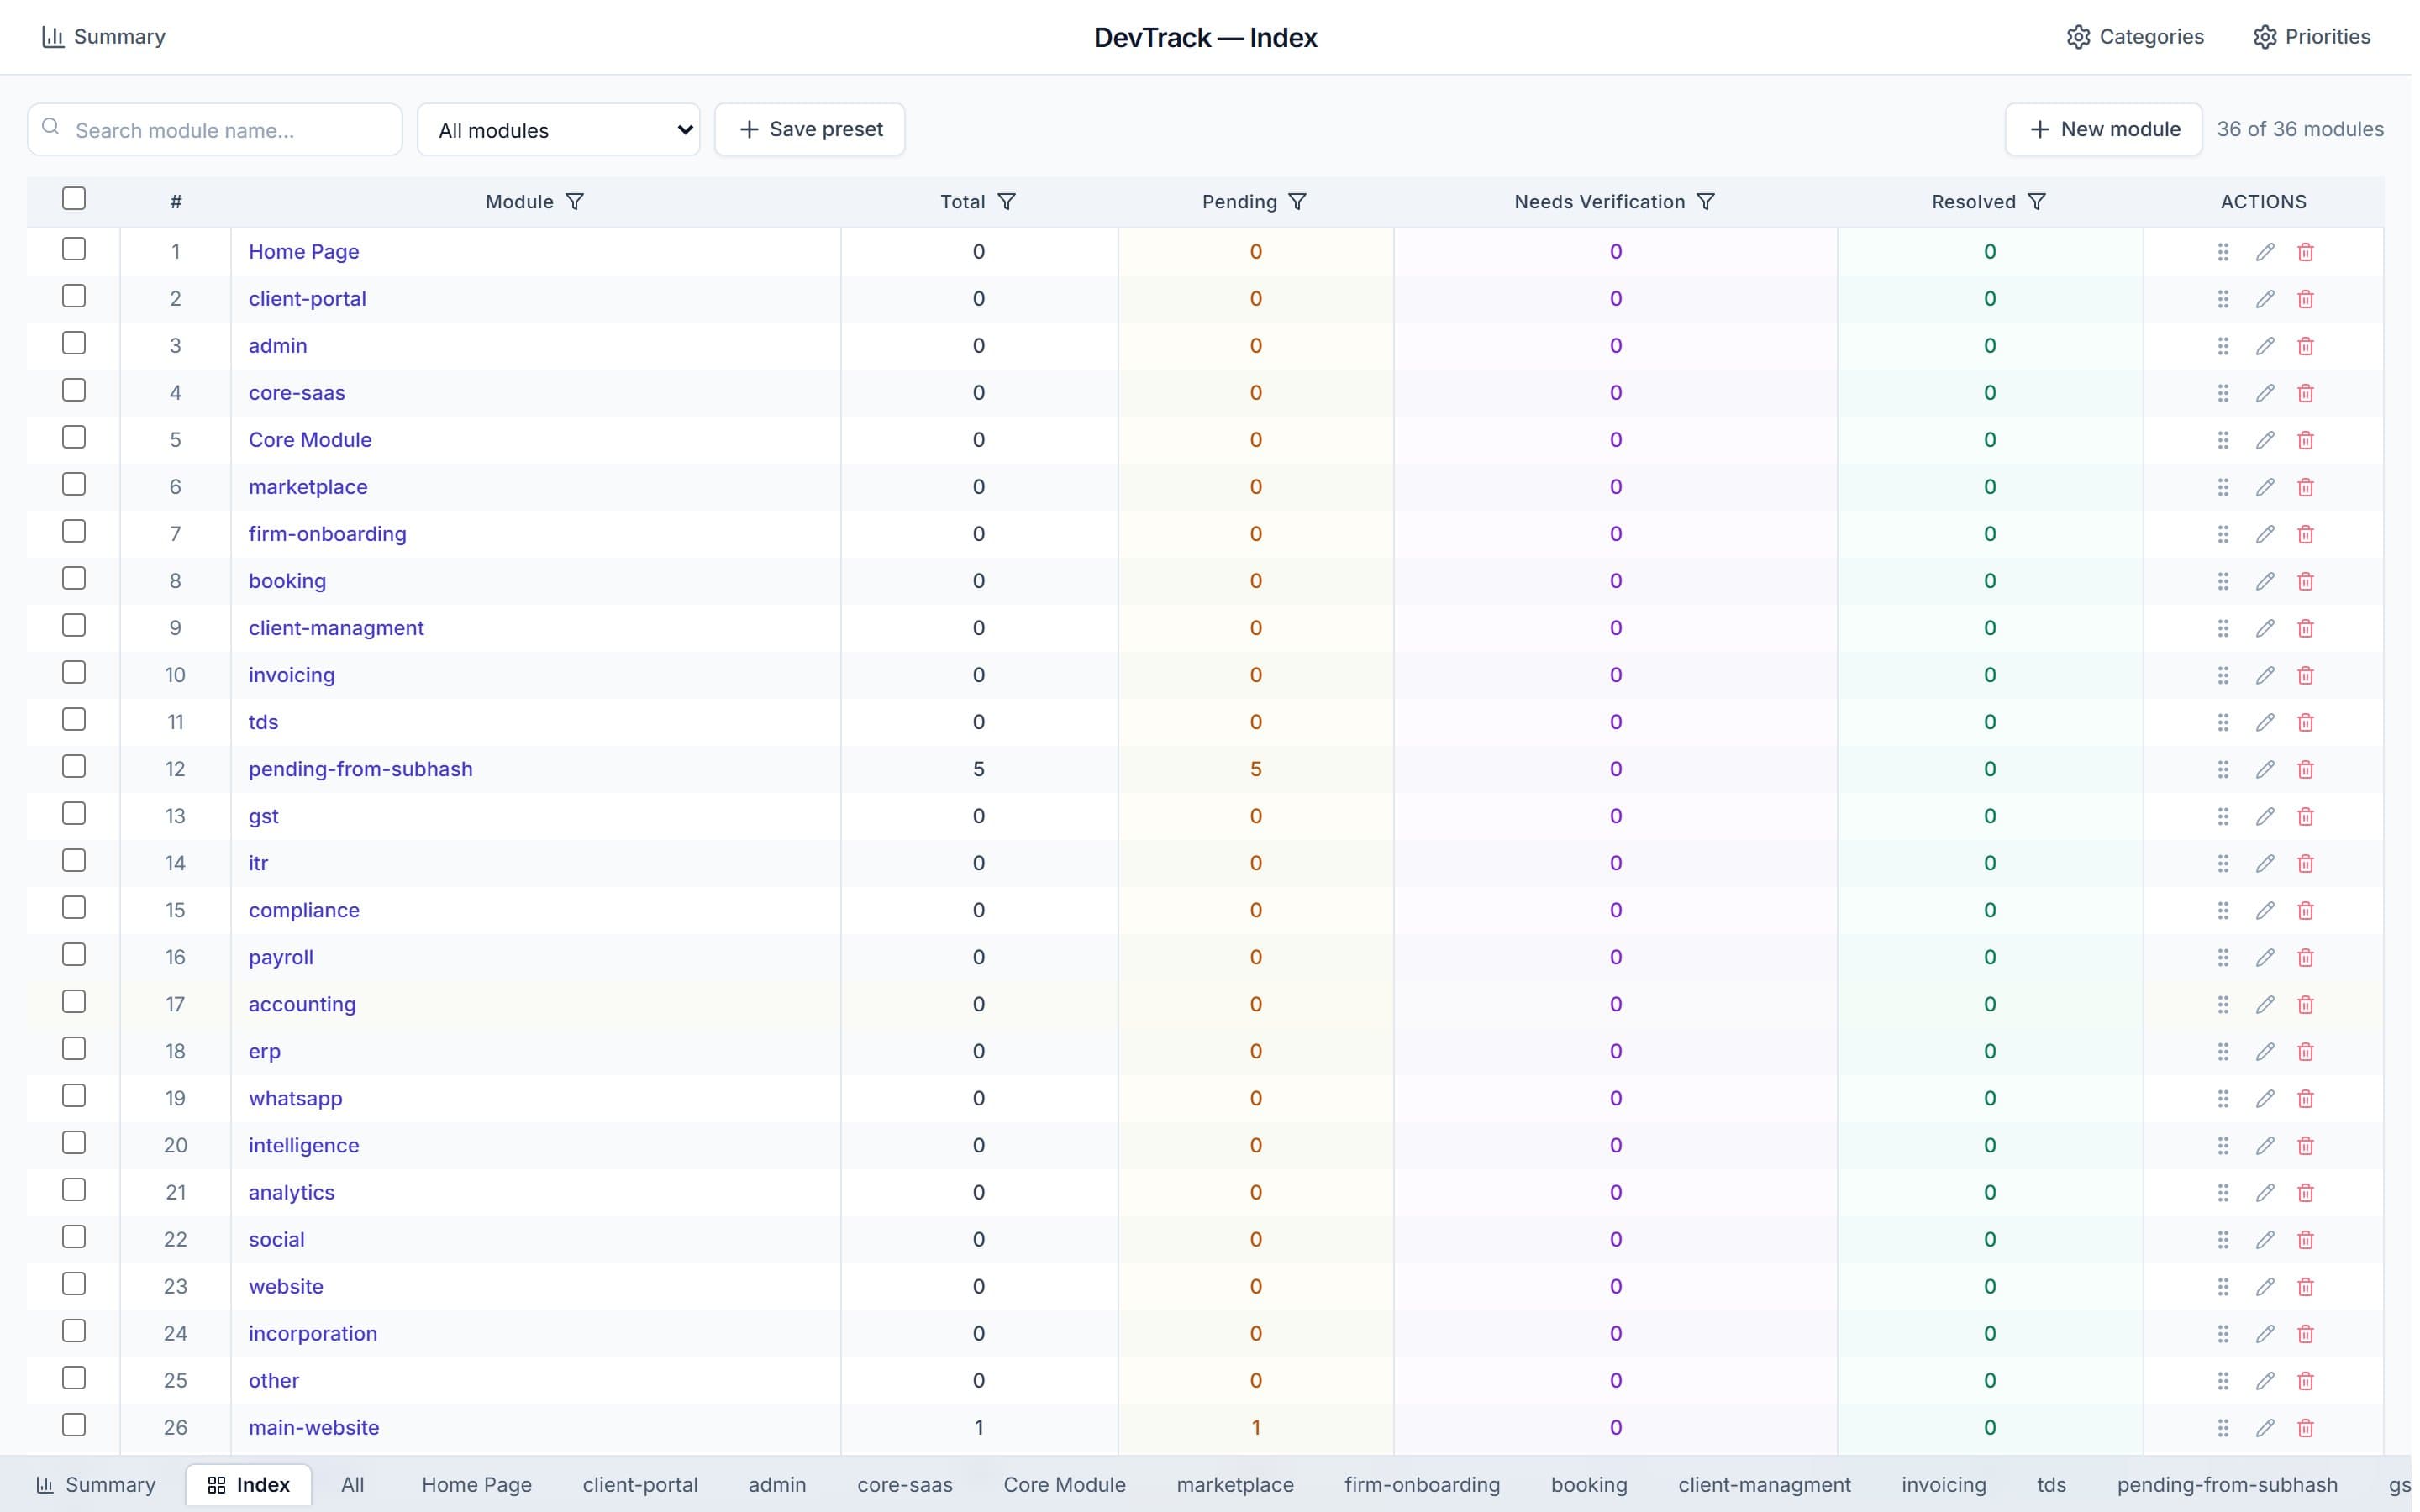Tick the payroll row checkbox
The width and height of the screenshot is (2420, 1512).
pos(74,954)
